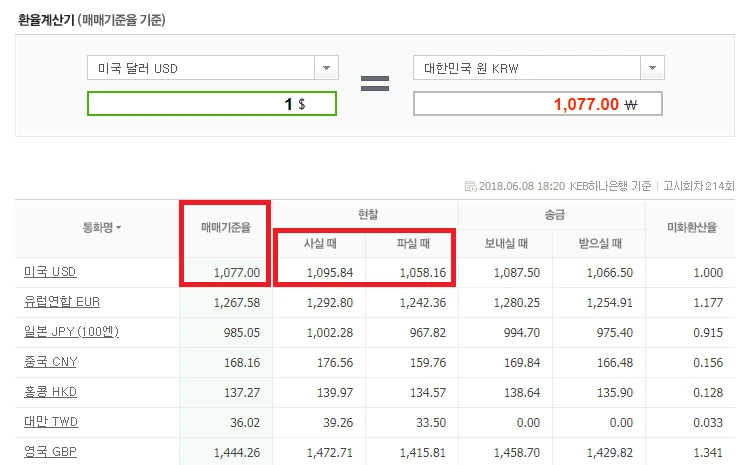Click the 받으실 때 column header

(x=600, y=244)
